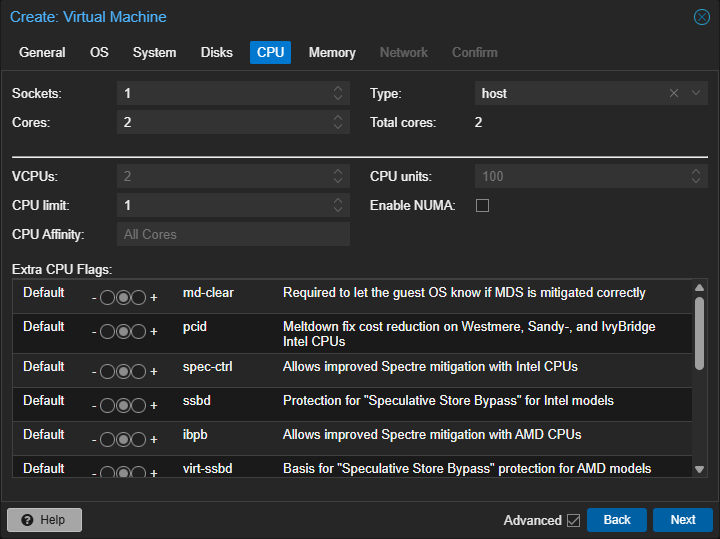Screen dimensions: 720x539
Task: Set md-clear flag to default (middle radio)
Action: point(123,298)
